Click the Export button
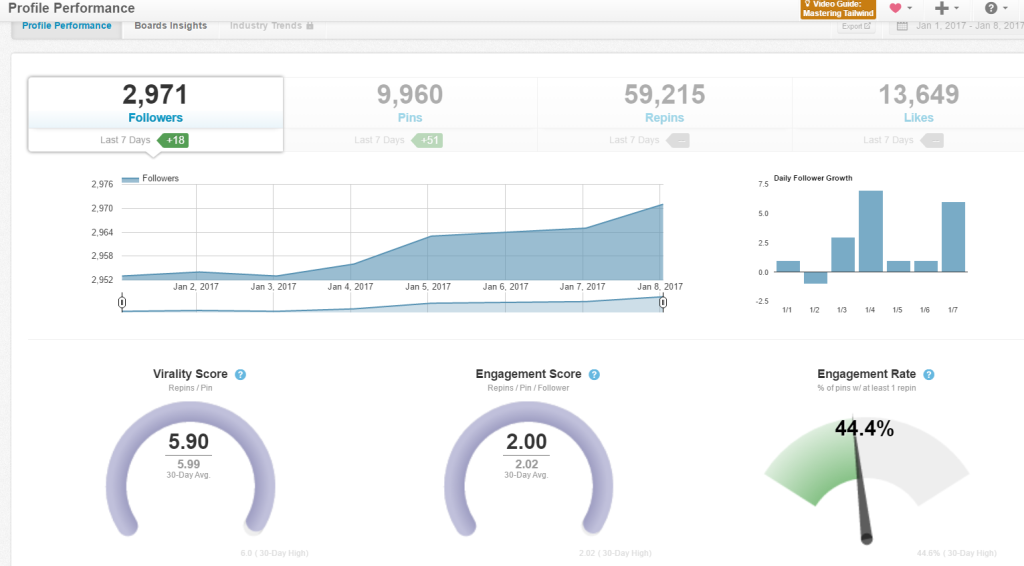 pos(856,26)
